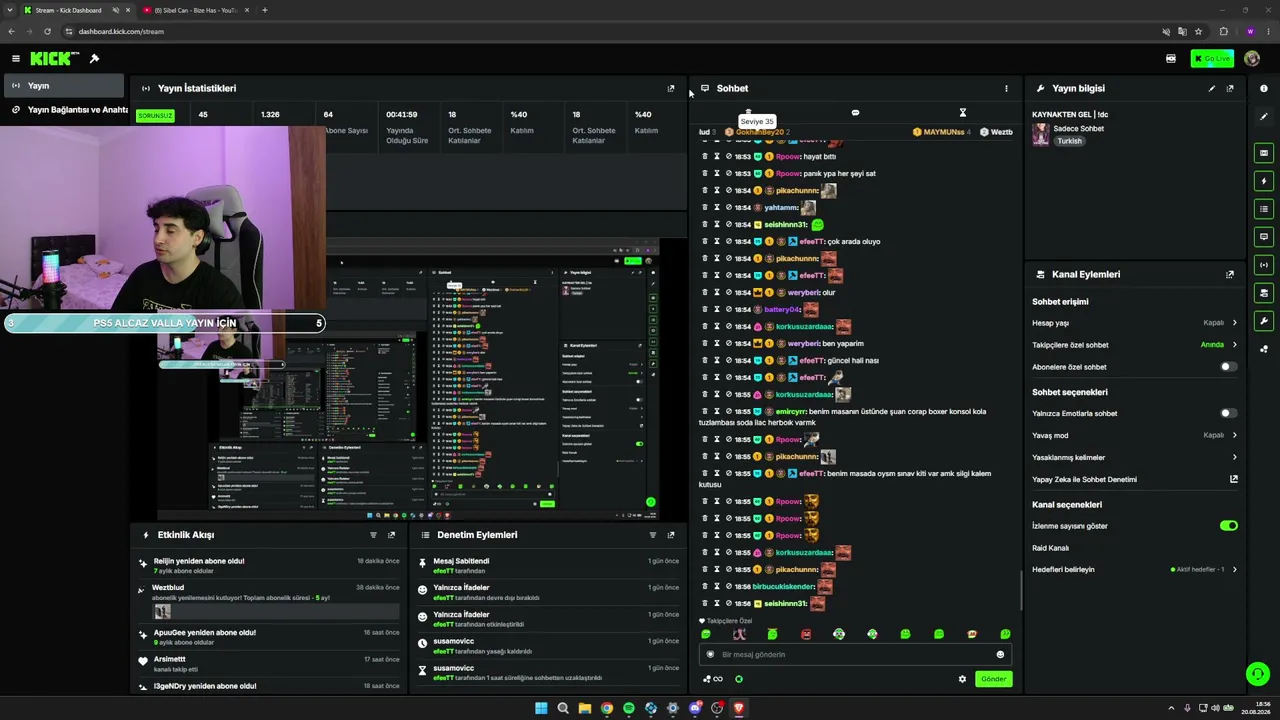Click the infinity icon below the message box
Image resolution: width=1280 pixels, height=720 pixels.
(718, 679)
